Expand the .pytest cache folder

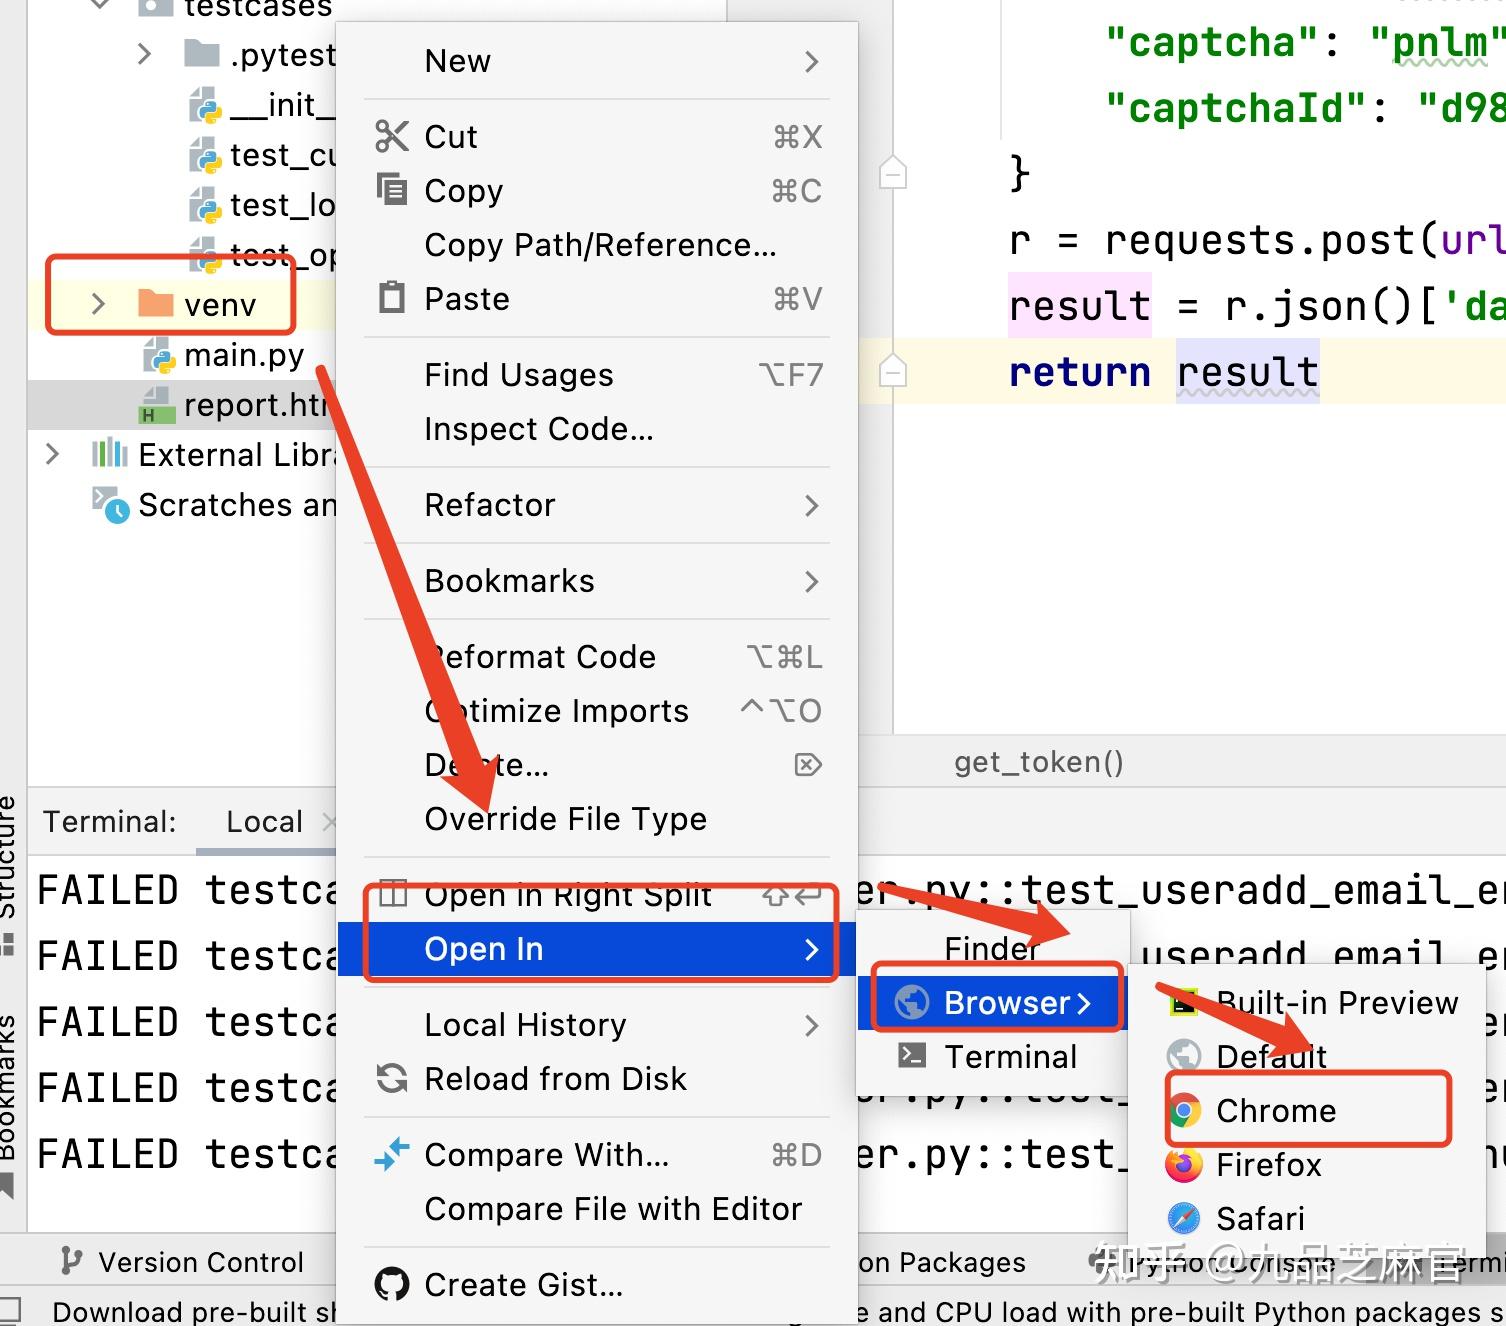click(x=145, y=54)
